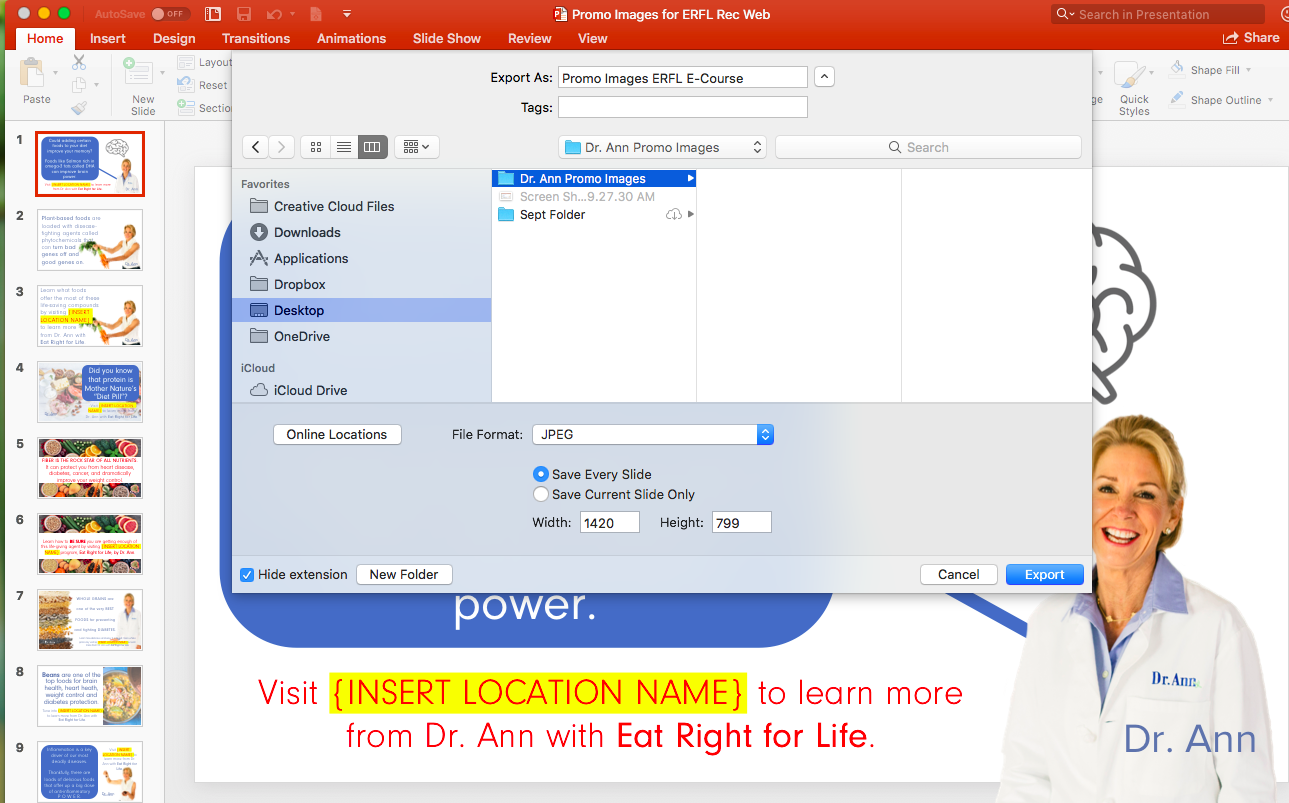Switch to list view in file browser
This screenshot has width=1289, height=803.
344,147
